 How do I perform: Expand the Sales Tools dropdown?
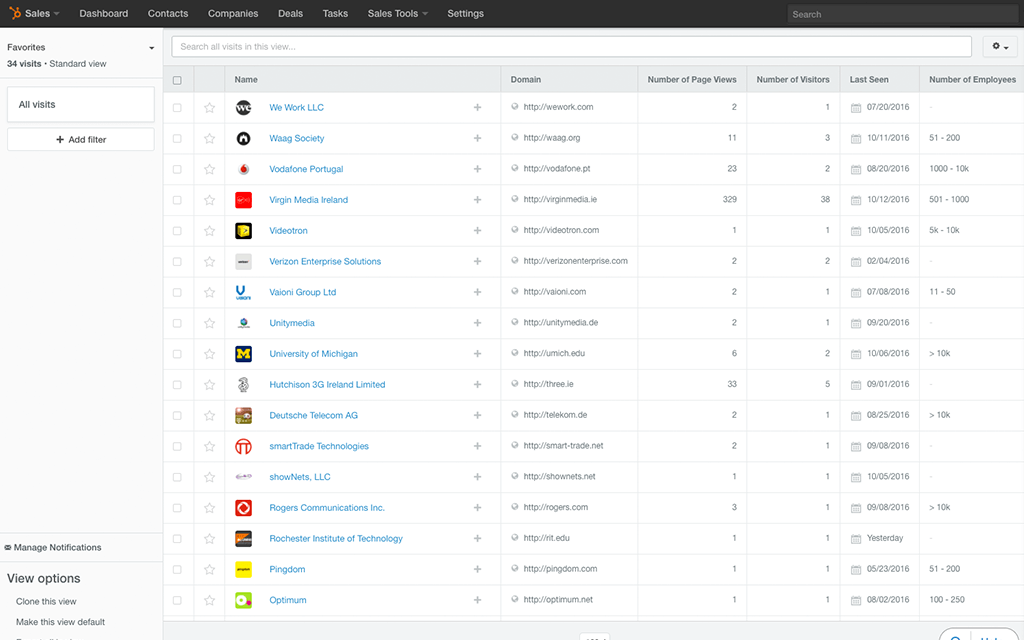click(x=397, y=13)
